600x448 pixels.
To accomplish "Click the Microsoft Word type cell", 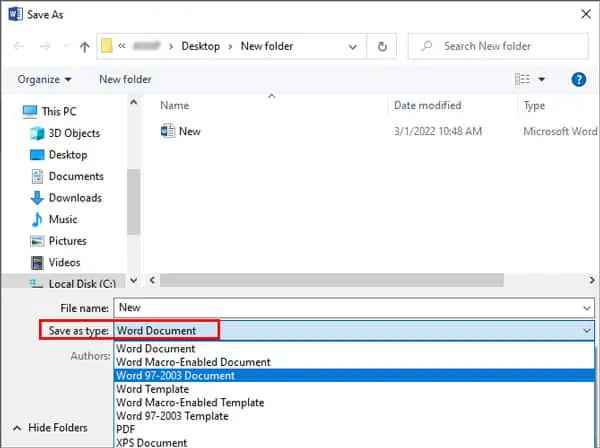I will 560,131.
